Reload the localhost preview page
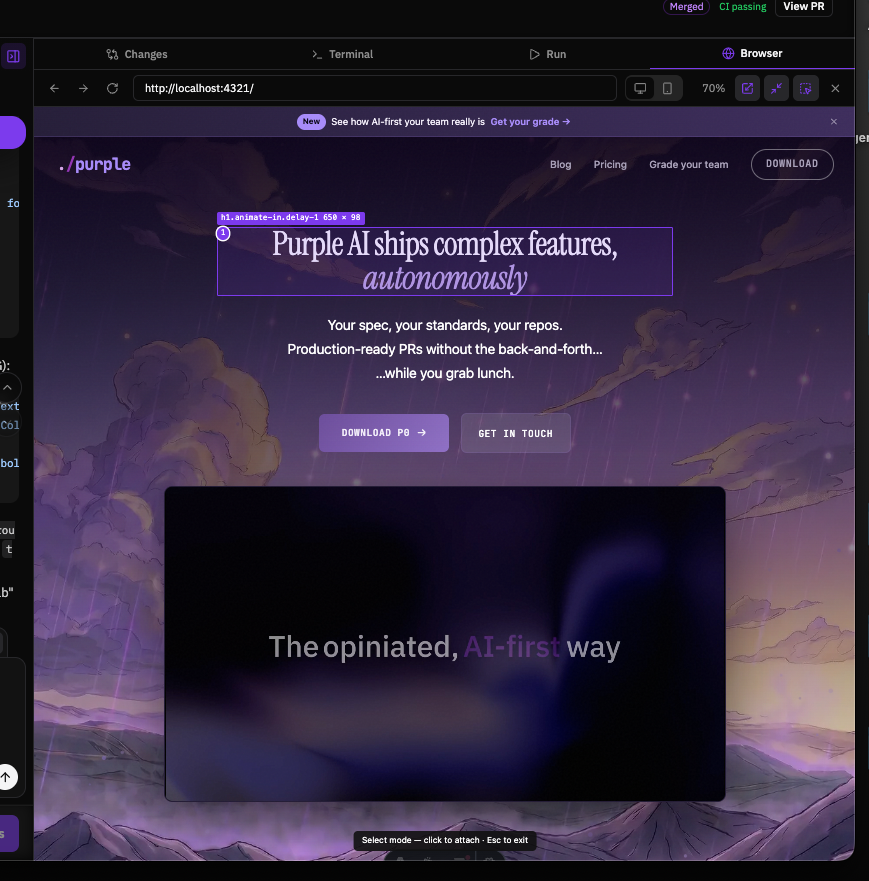 click(112, 88)
